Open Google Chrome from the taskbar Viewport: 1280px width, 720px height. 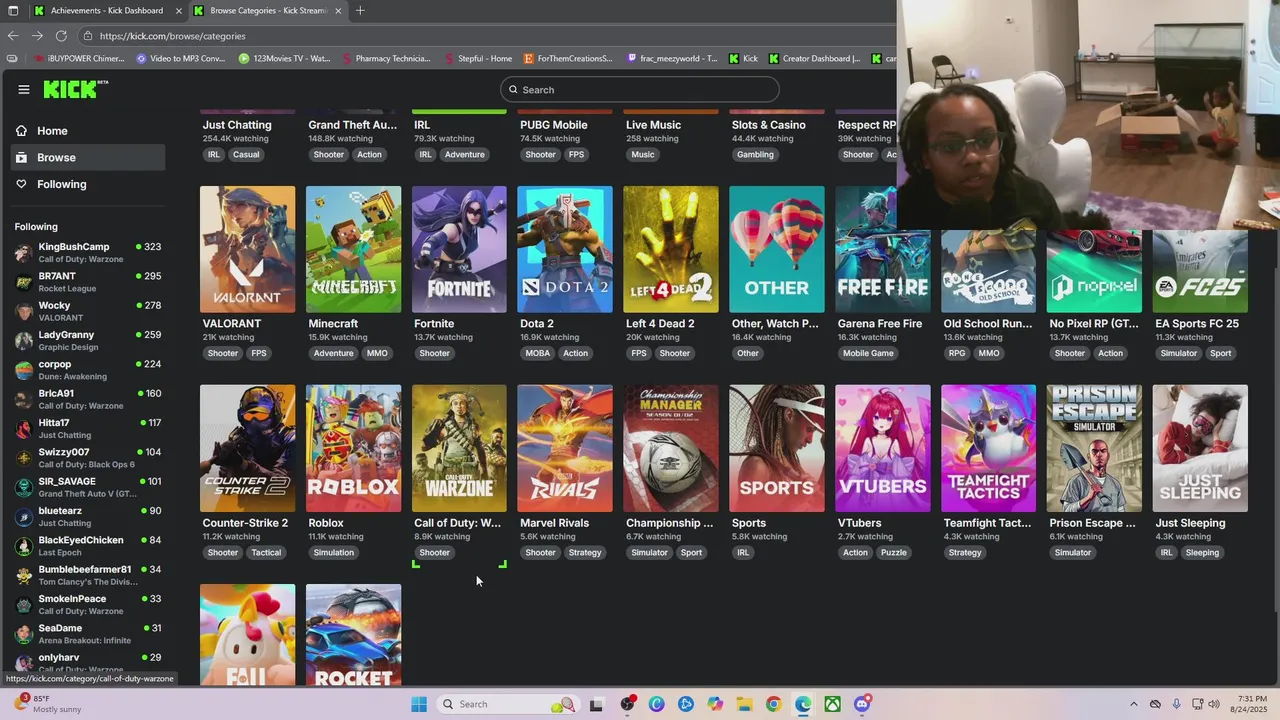pos(773,704)
